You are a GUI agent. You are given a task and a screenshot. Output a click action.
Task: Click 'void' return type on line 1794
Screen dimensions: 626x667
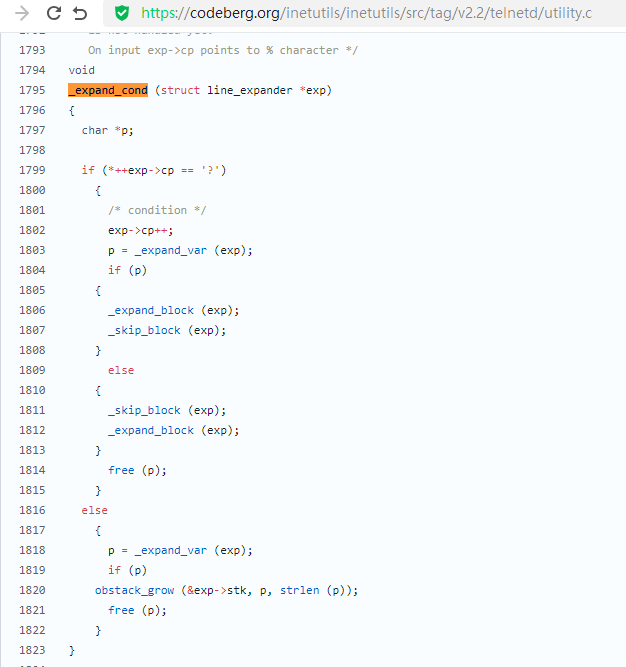[x=82, y=70]
